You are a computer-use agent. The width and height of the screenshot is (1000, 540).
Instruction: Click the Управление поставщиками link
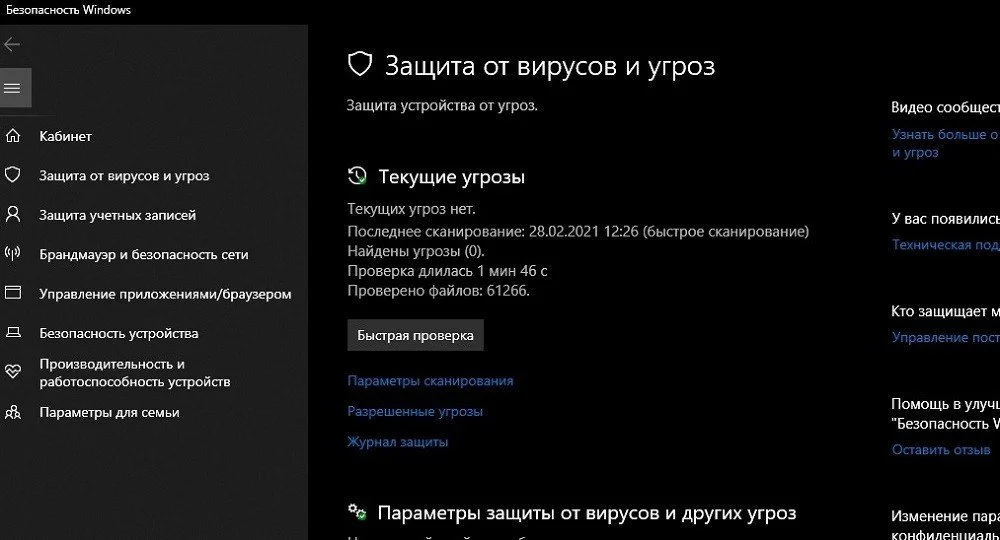click(x=945, y=337)
